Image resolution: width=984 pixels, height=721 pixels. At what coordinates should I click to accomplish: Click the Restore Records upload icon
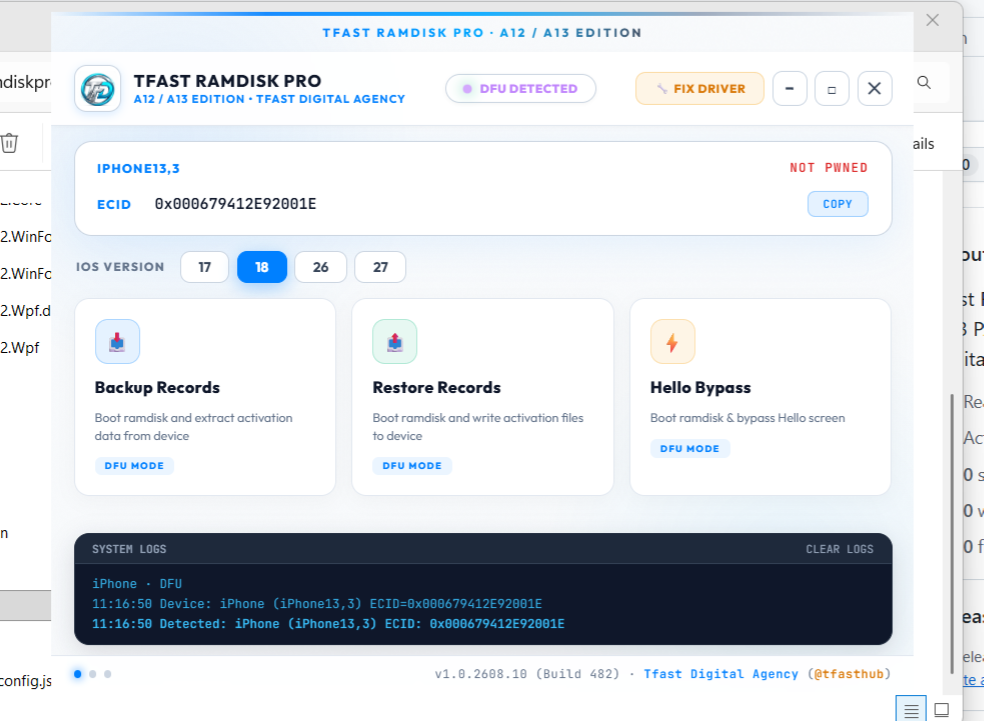point(395,341)
